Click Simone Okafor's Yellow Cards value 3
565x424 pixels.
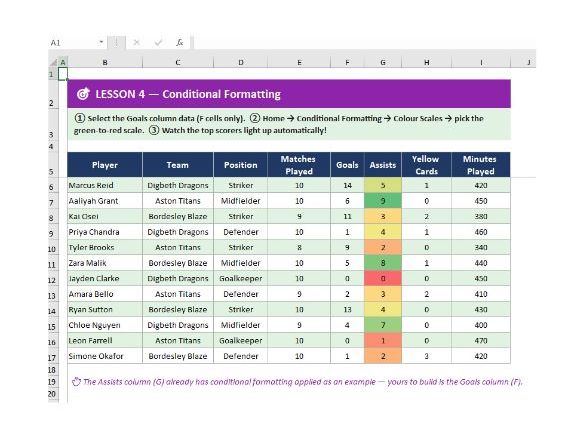(x=427, y=356)
